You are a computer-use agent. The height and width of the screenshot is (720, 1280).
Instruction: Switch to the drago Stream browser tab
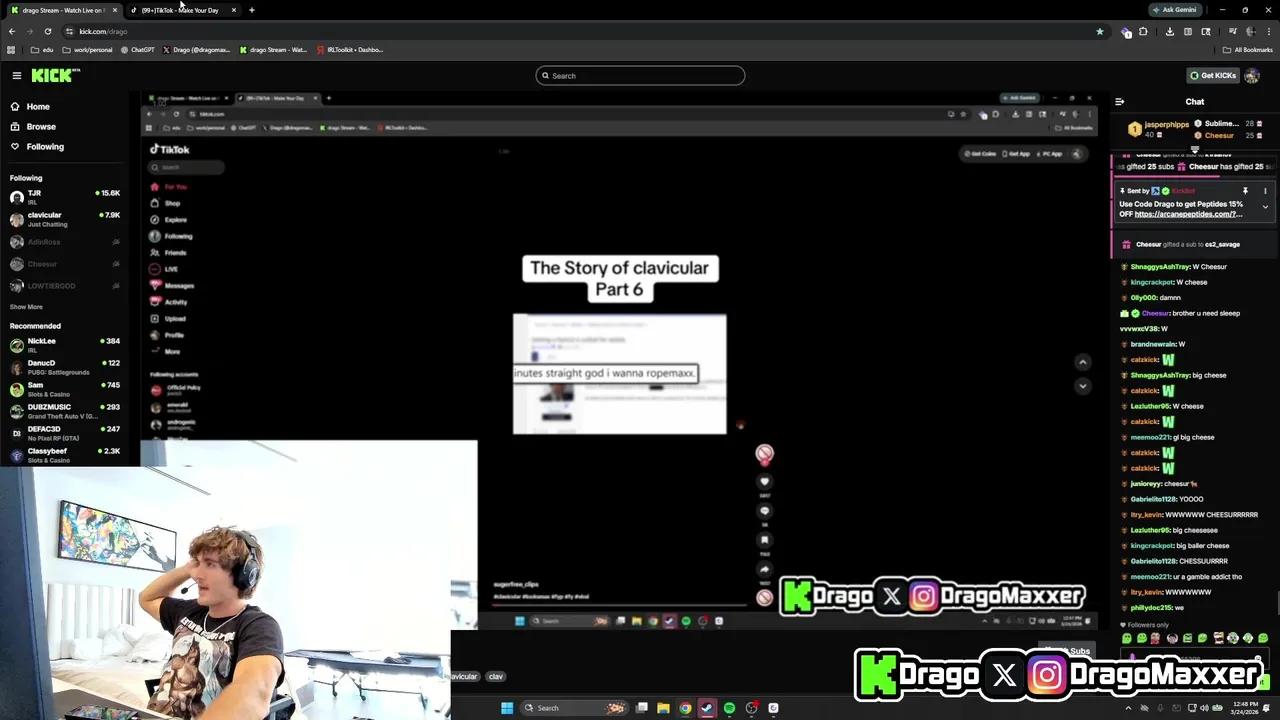[x=64, y=10]
